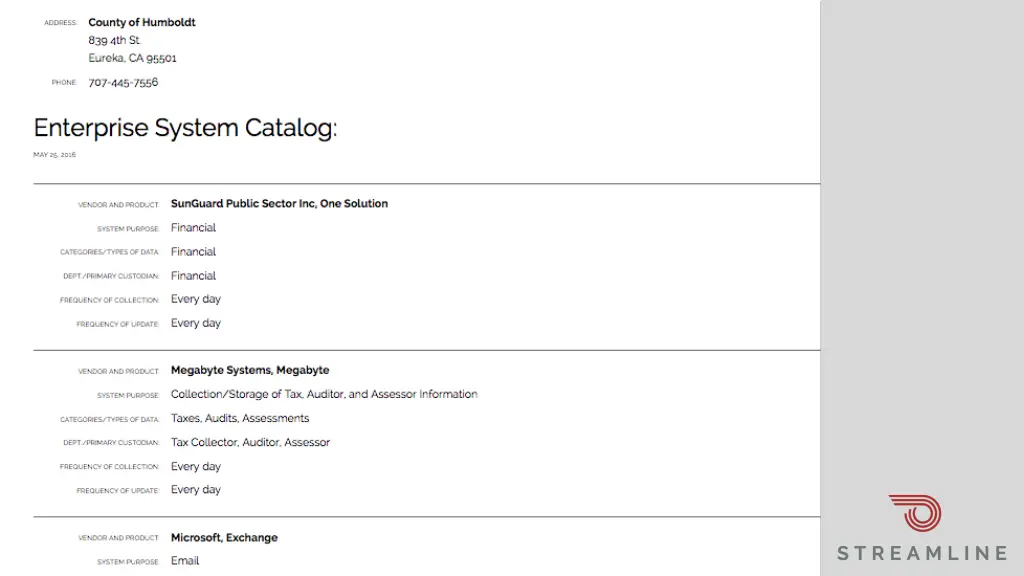This screenshot has height=576, width=1024.
Task: Select the Megabyte system purpose description
Action: [x=324, y=394]
